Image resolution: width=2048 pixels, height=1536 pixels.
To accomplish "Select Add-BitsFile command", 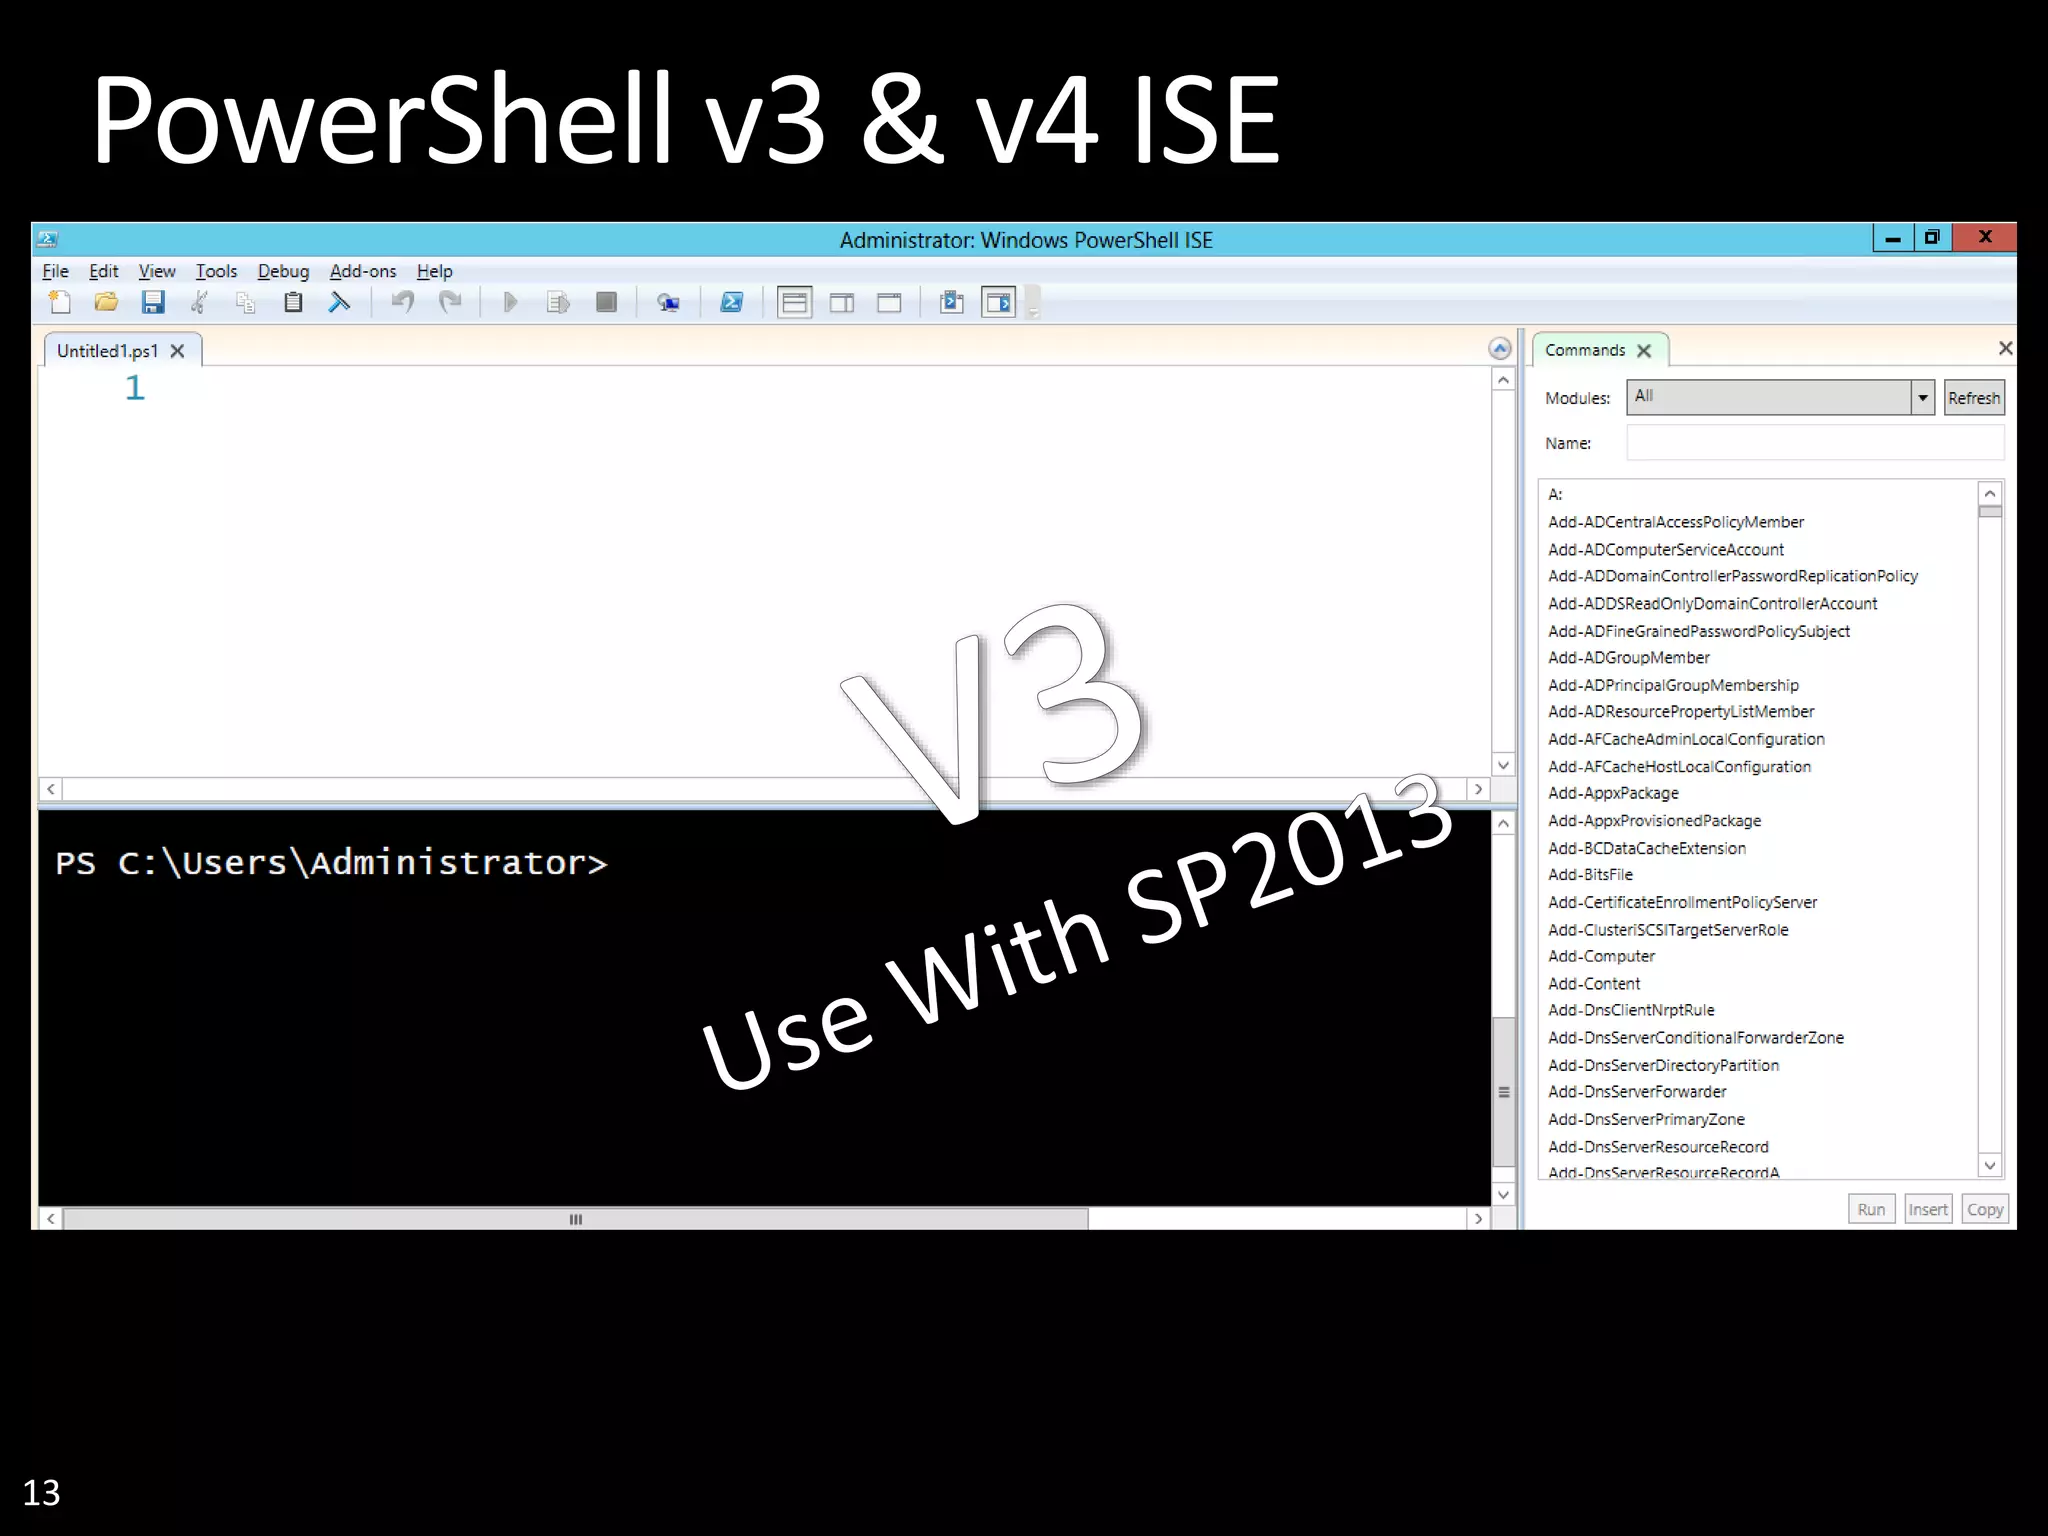I will [1590, 874].
